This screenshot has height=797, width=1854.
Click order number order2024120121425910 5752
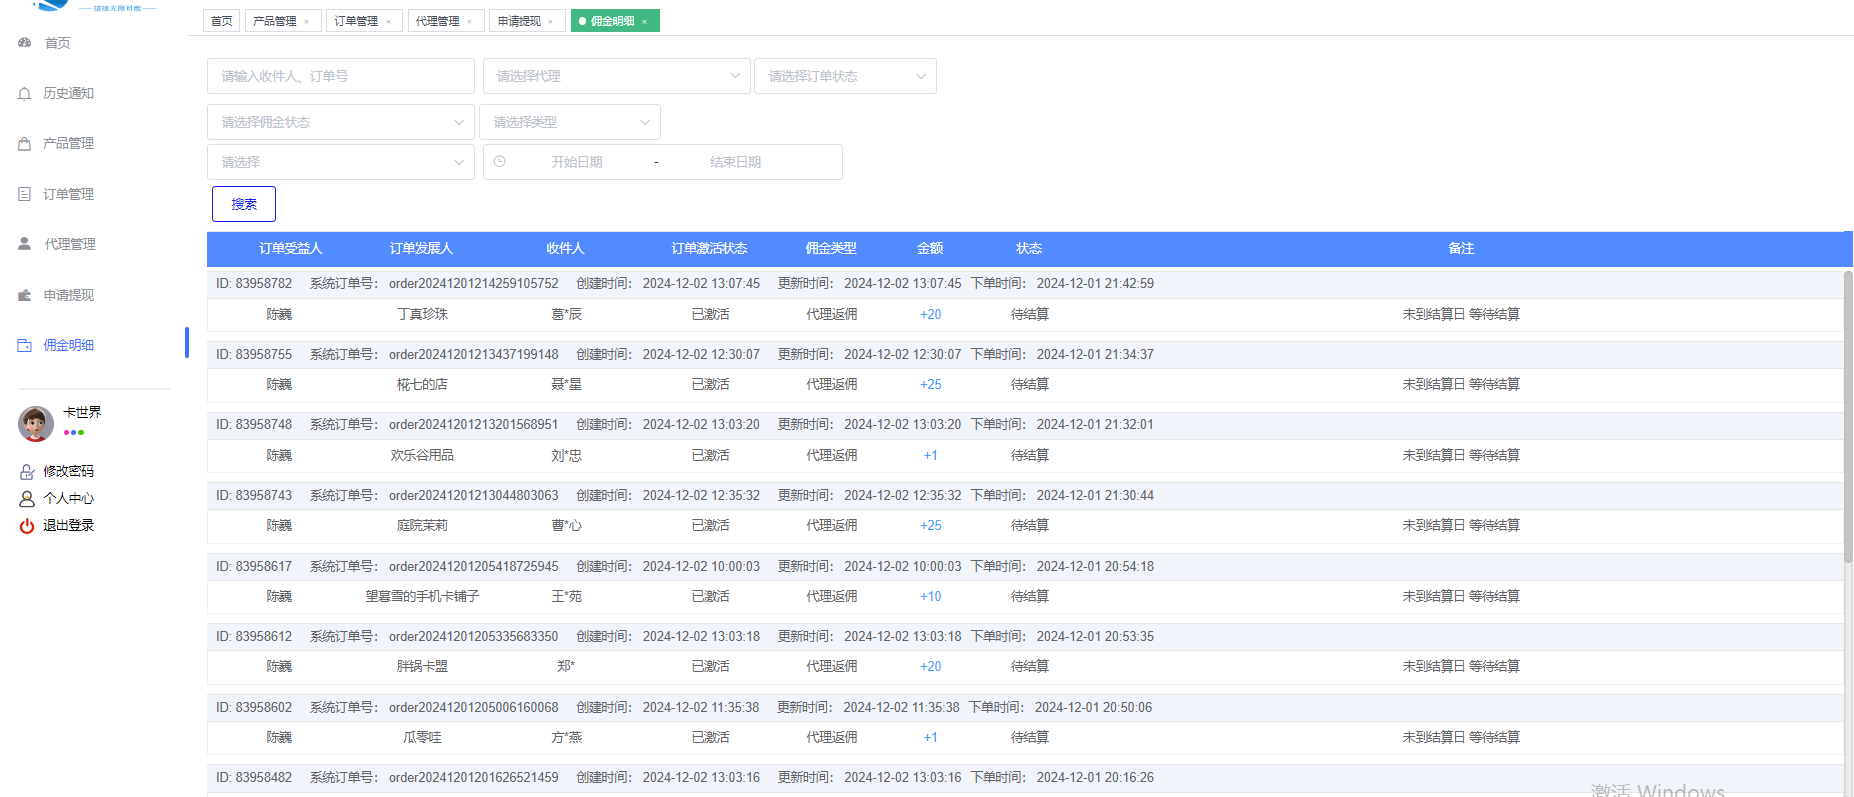[x=474, y=283]
